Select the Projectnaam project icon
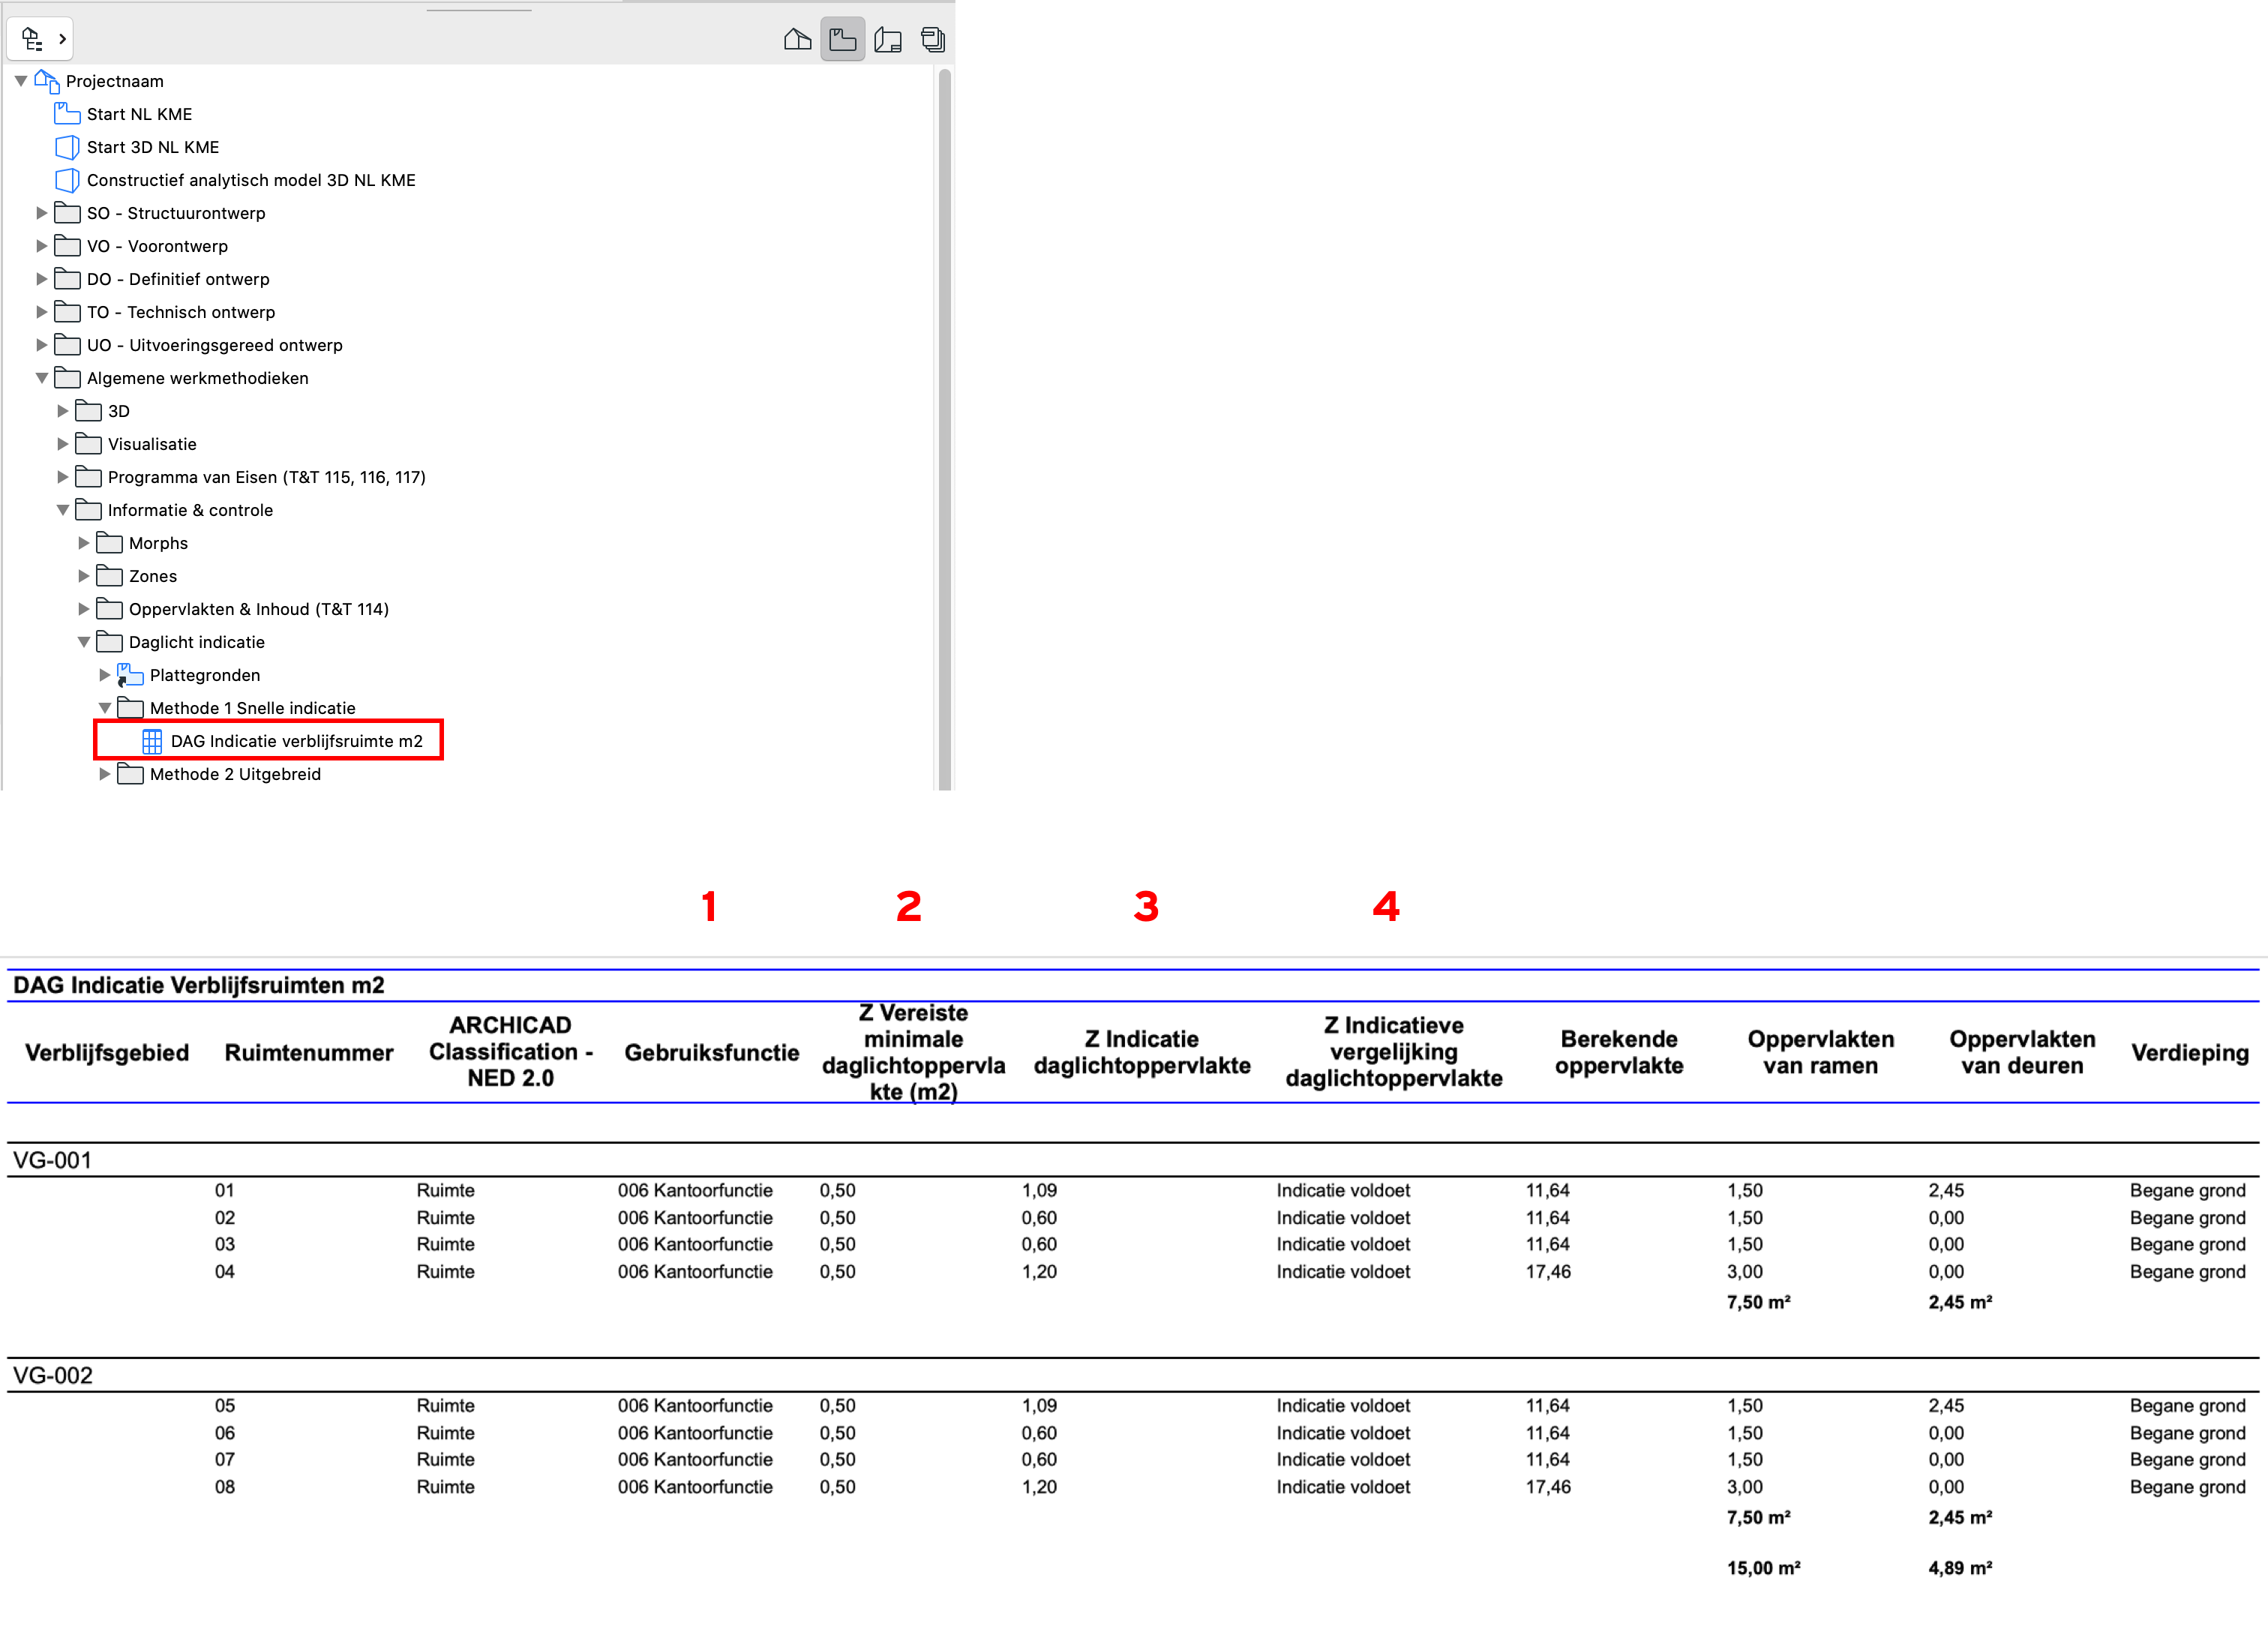The width and height of the screenshot is (2268, 1635). pos(47,81)
